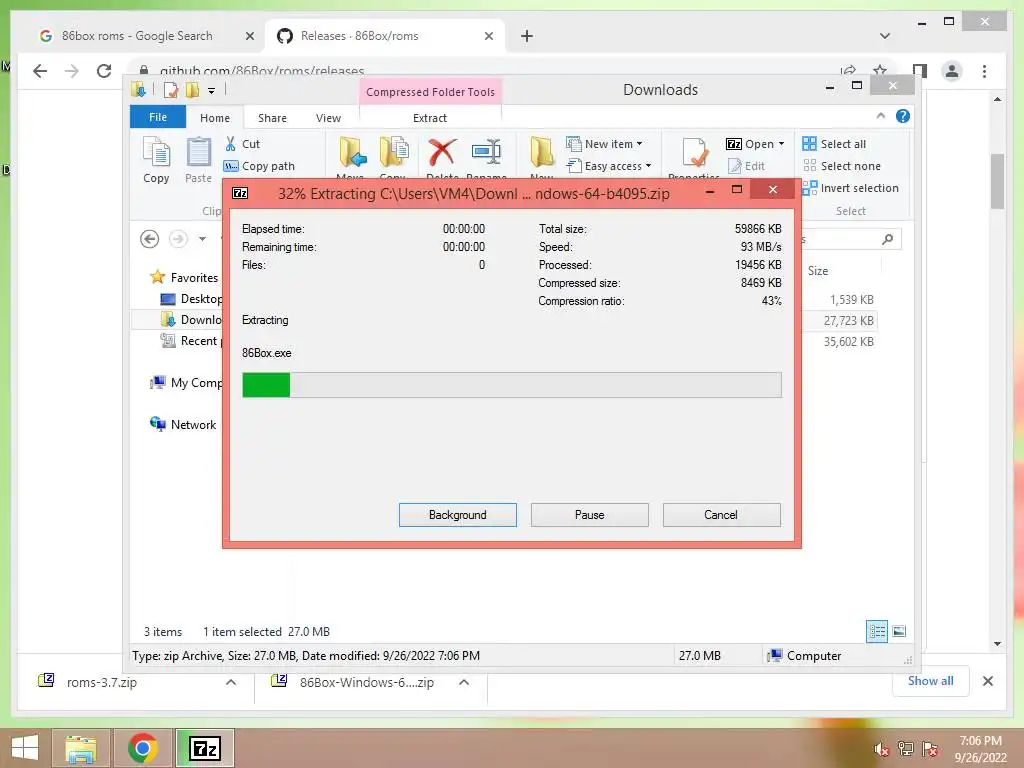The image size is (1024, 768).
Task: Click muted volume tray icon
Action: coord(881,749)
